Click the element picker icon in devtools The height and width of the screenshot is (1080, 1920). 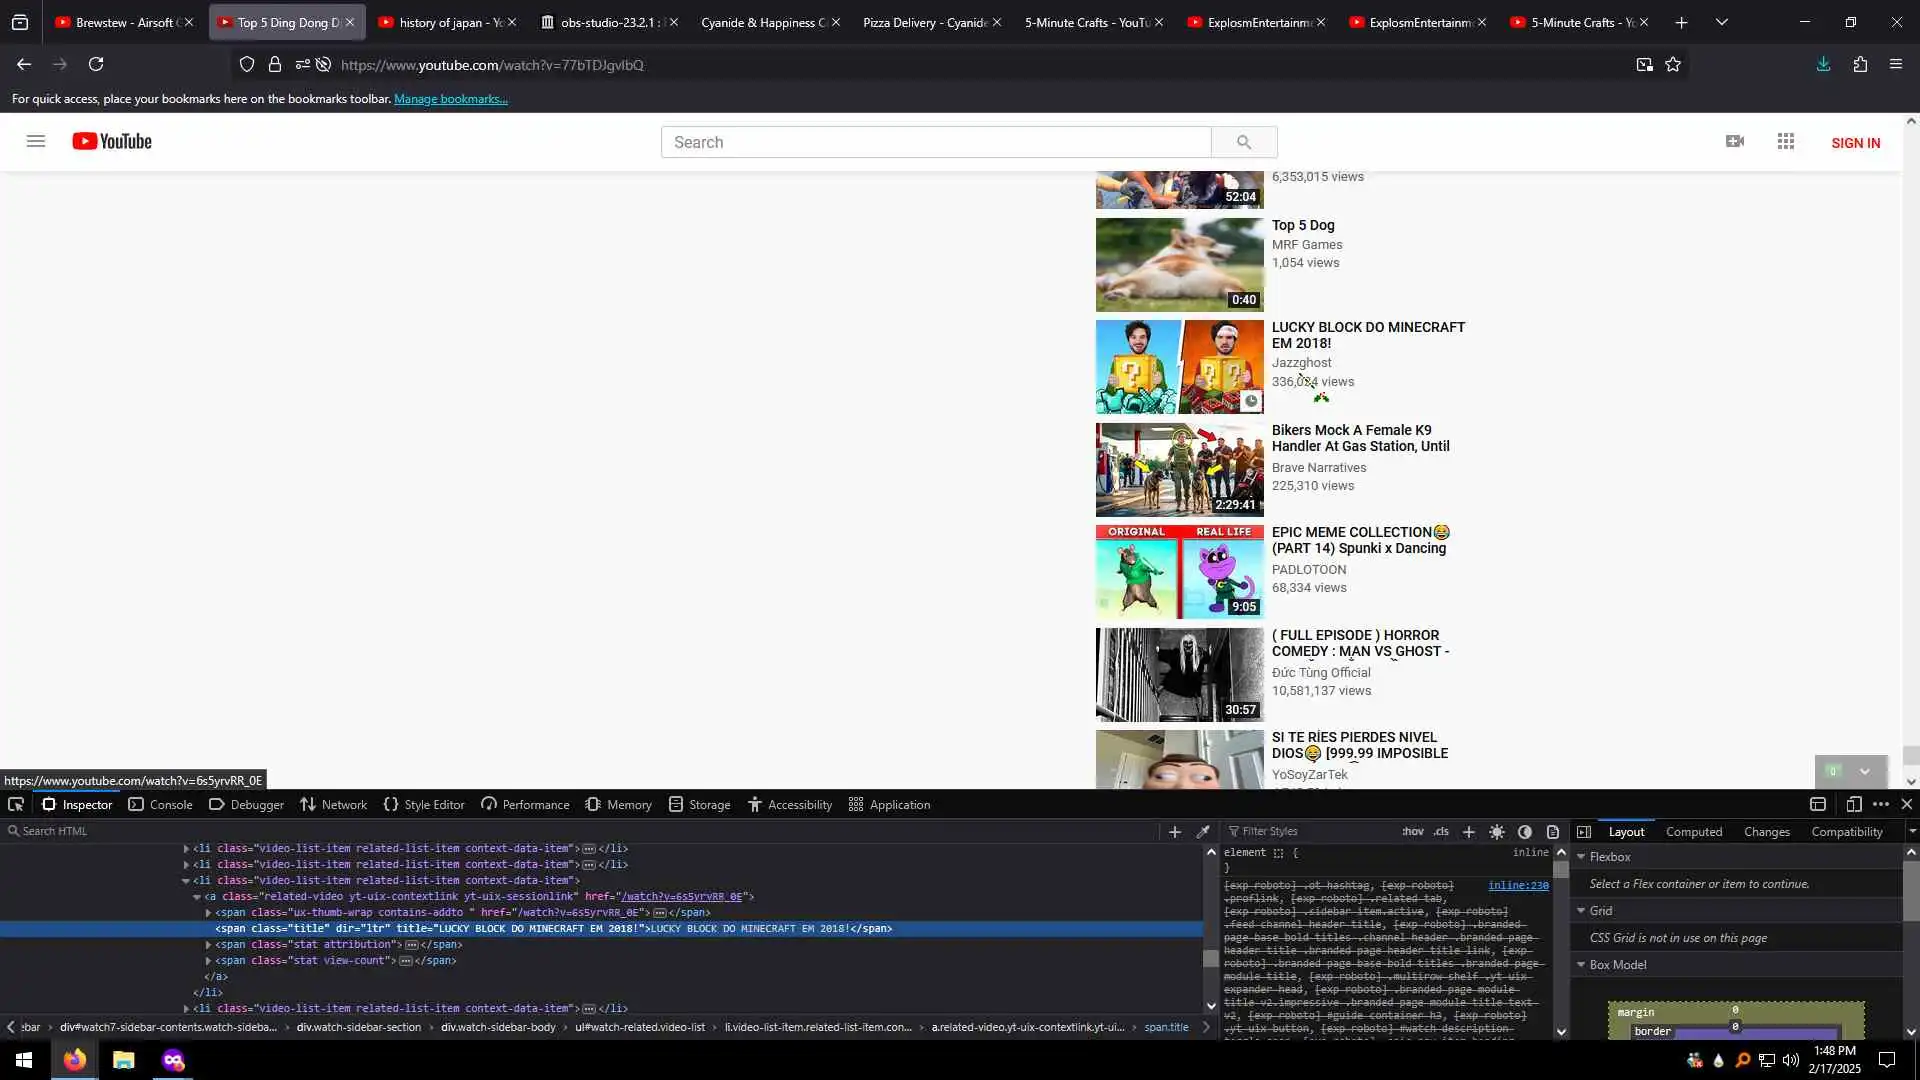pos(16,804)
